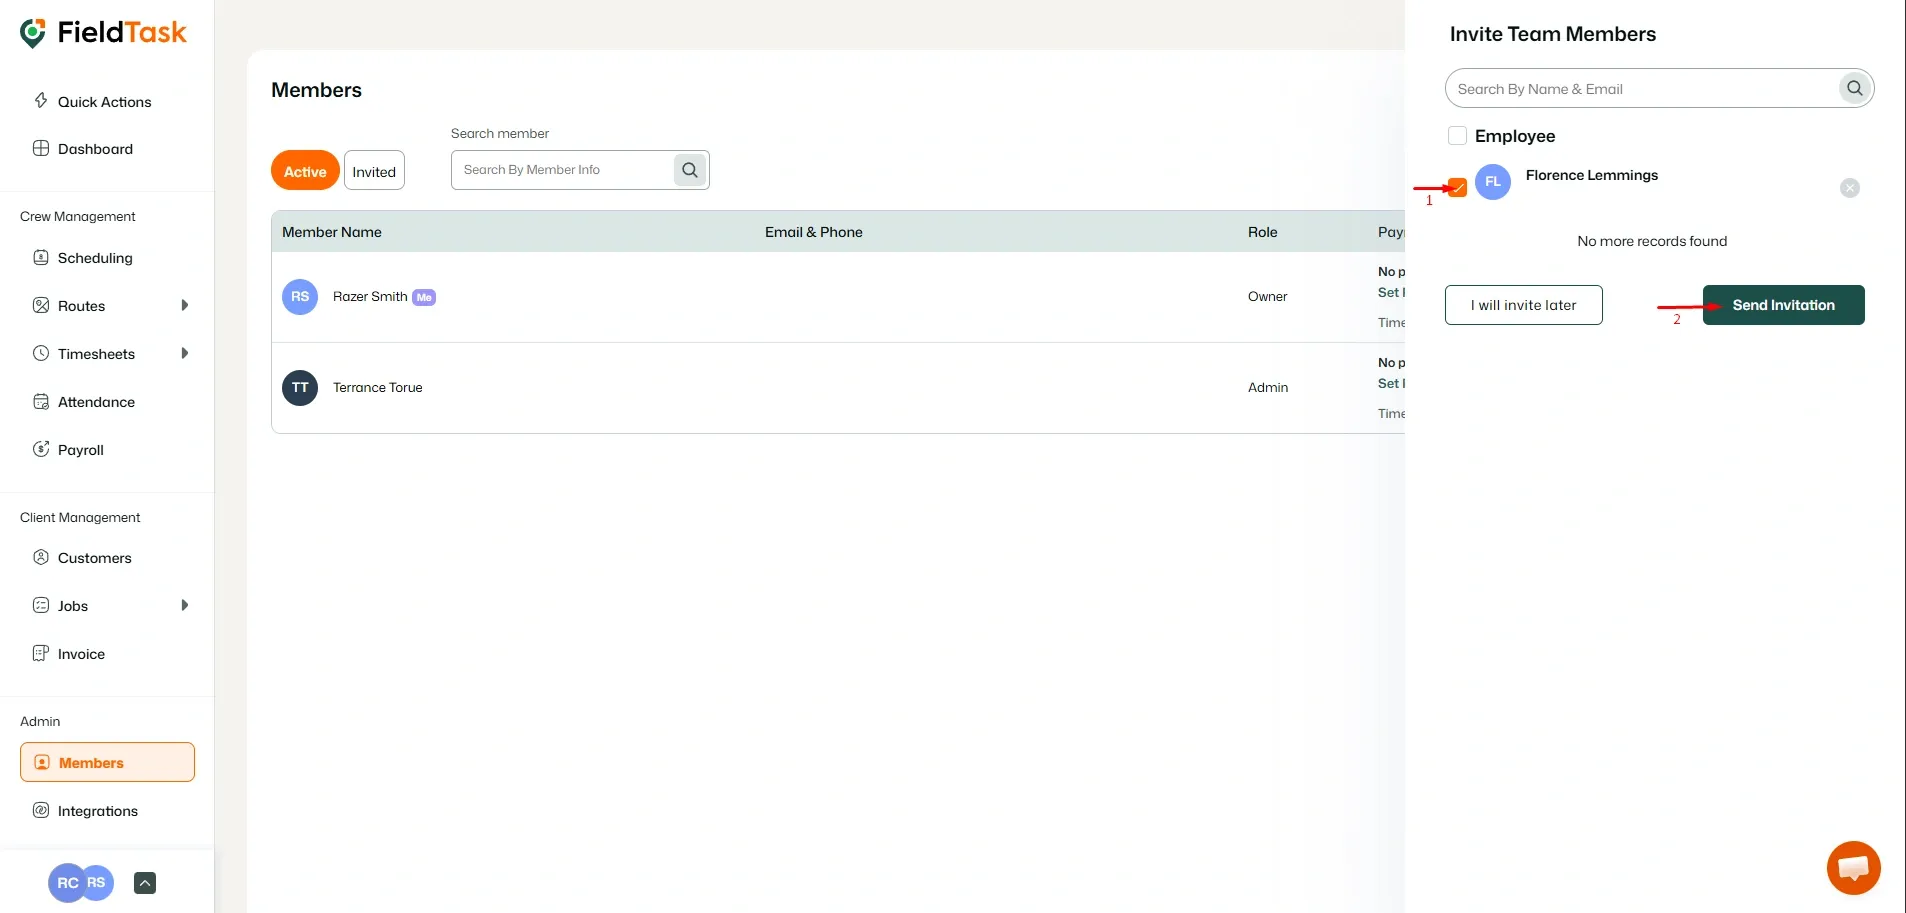Open the chat support bubble

[x=1852, y=866]
